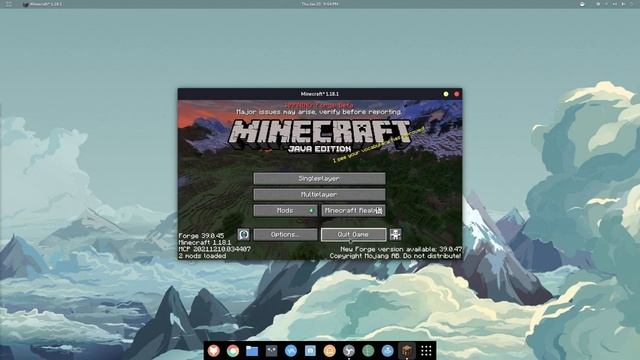Show the applications grid in dock
Image resolution: width=640 pixels, height=360 pixels.
[x=426, y=351]
